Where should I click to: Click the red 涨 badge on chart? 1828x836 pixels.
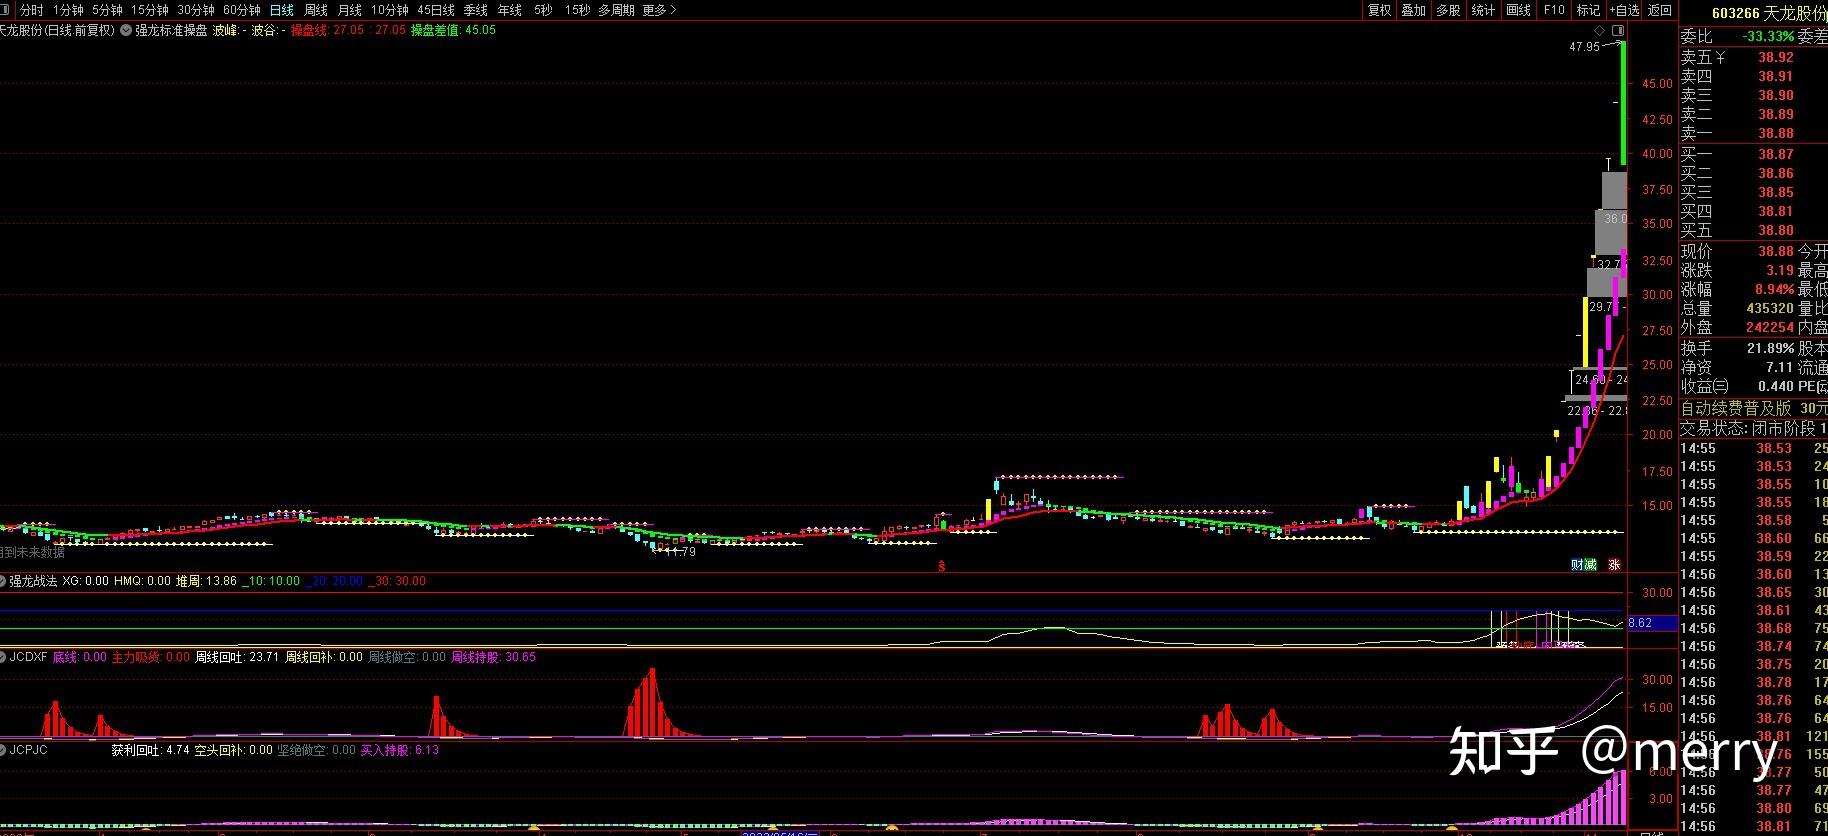1613,565
